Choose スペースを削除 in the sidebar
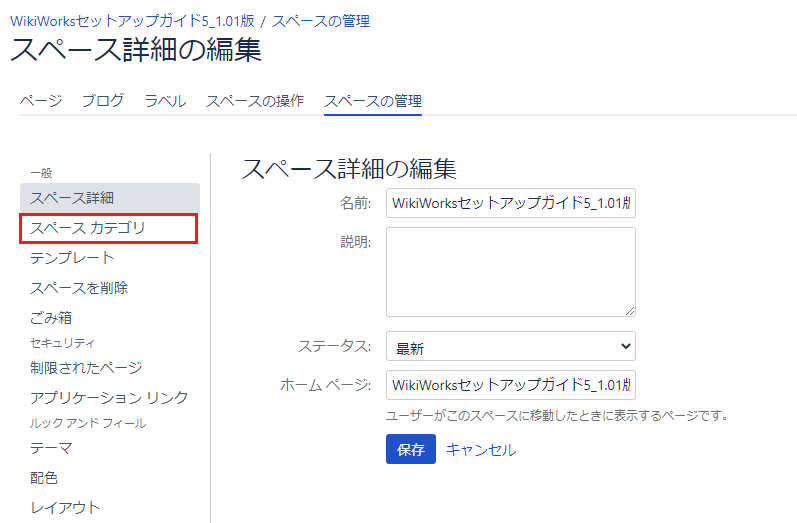This screenshot has height=523, width=797. coord(79,288)
